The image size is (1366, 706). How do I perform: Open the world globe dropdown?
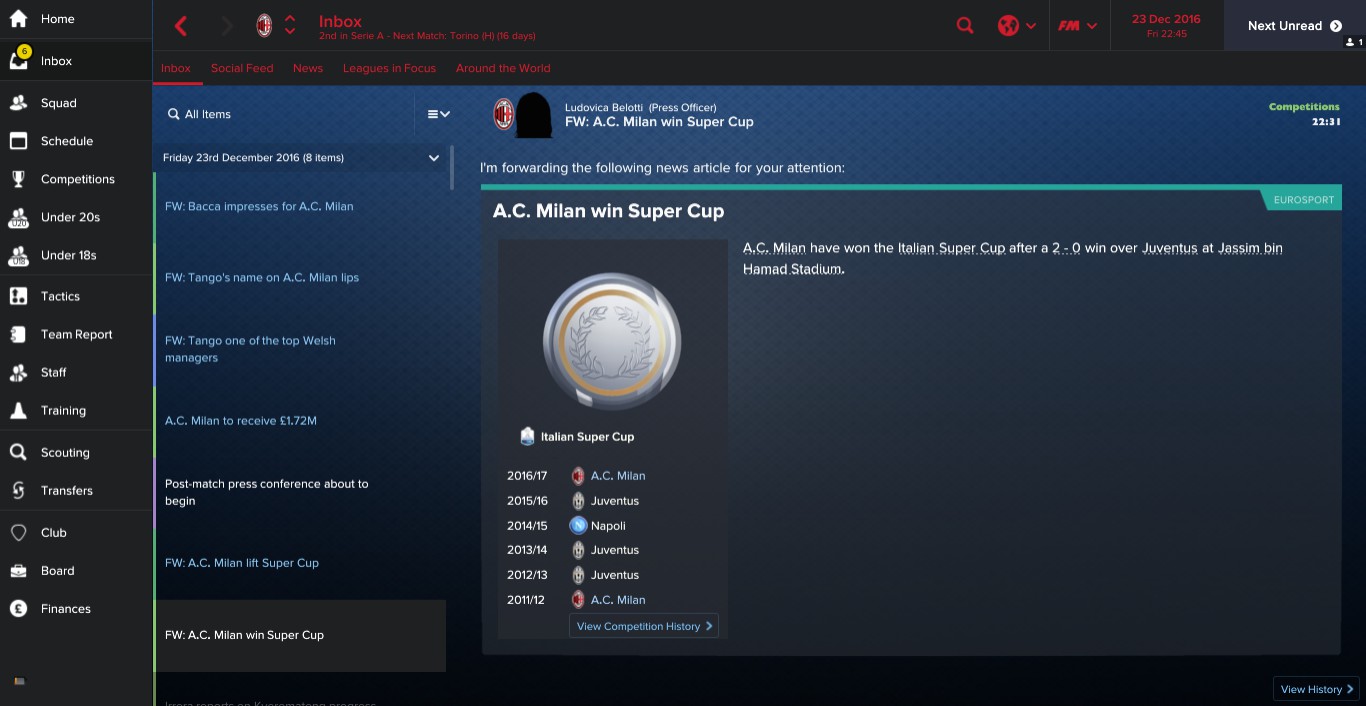click(1017, 26)
